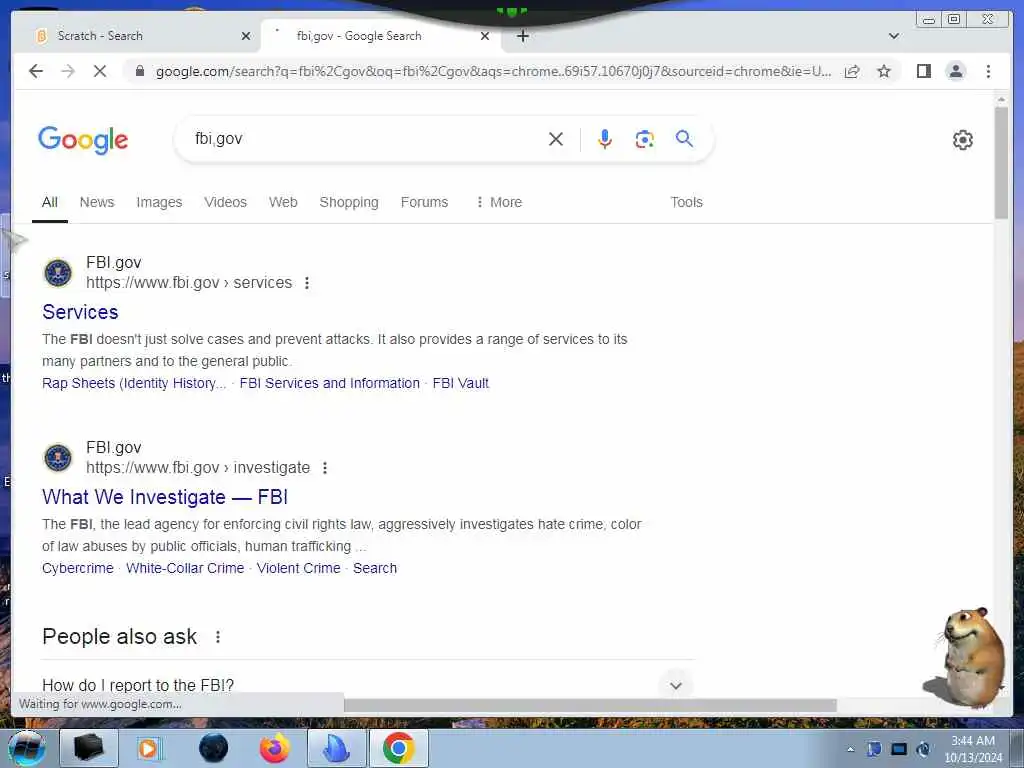Open the Rap Sheets (Identity History sitelink

click(134, 383)
